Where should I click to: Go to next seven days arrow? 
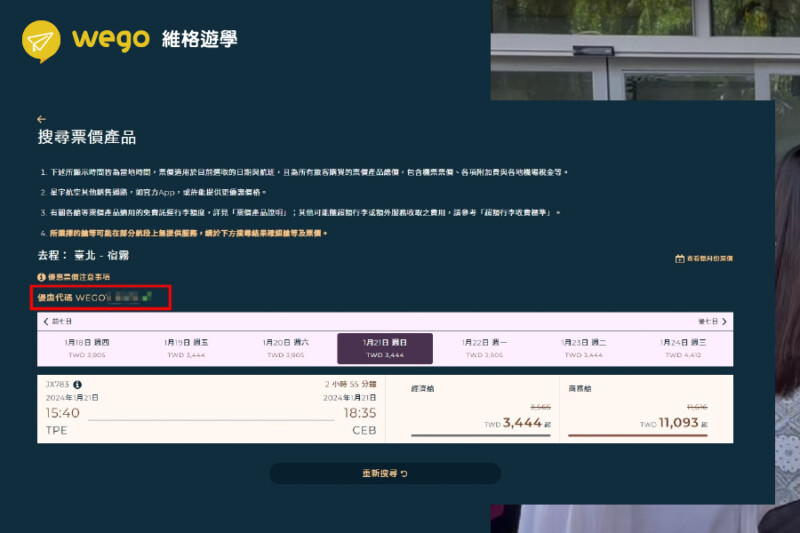click(724, 322)
